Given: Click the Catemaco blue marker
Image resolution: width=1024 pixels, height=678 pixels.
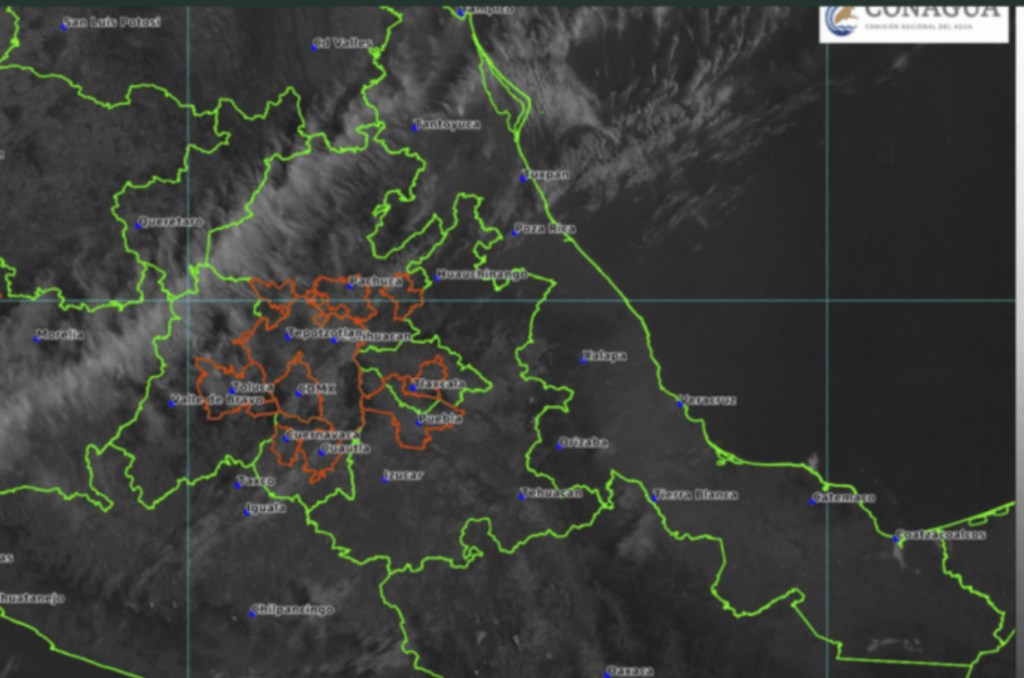Looking at the screenshot, I should [x=814, y=500].
